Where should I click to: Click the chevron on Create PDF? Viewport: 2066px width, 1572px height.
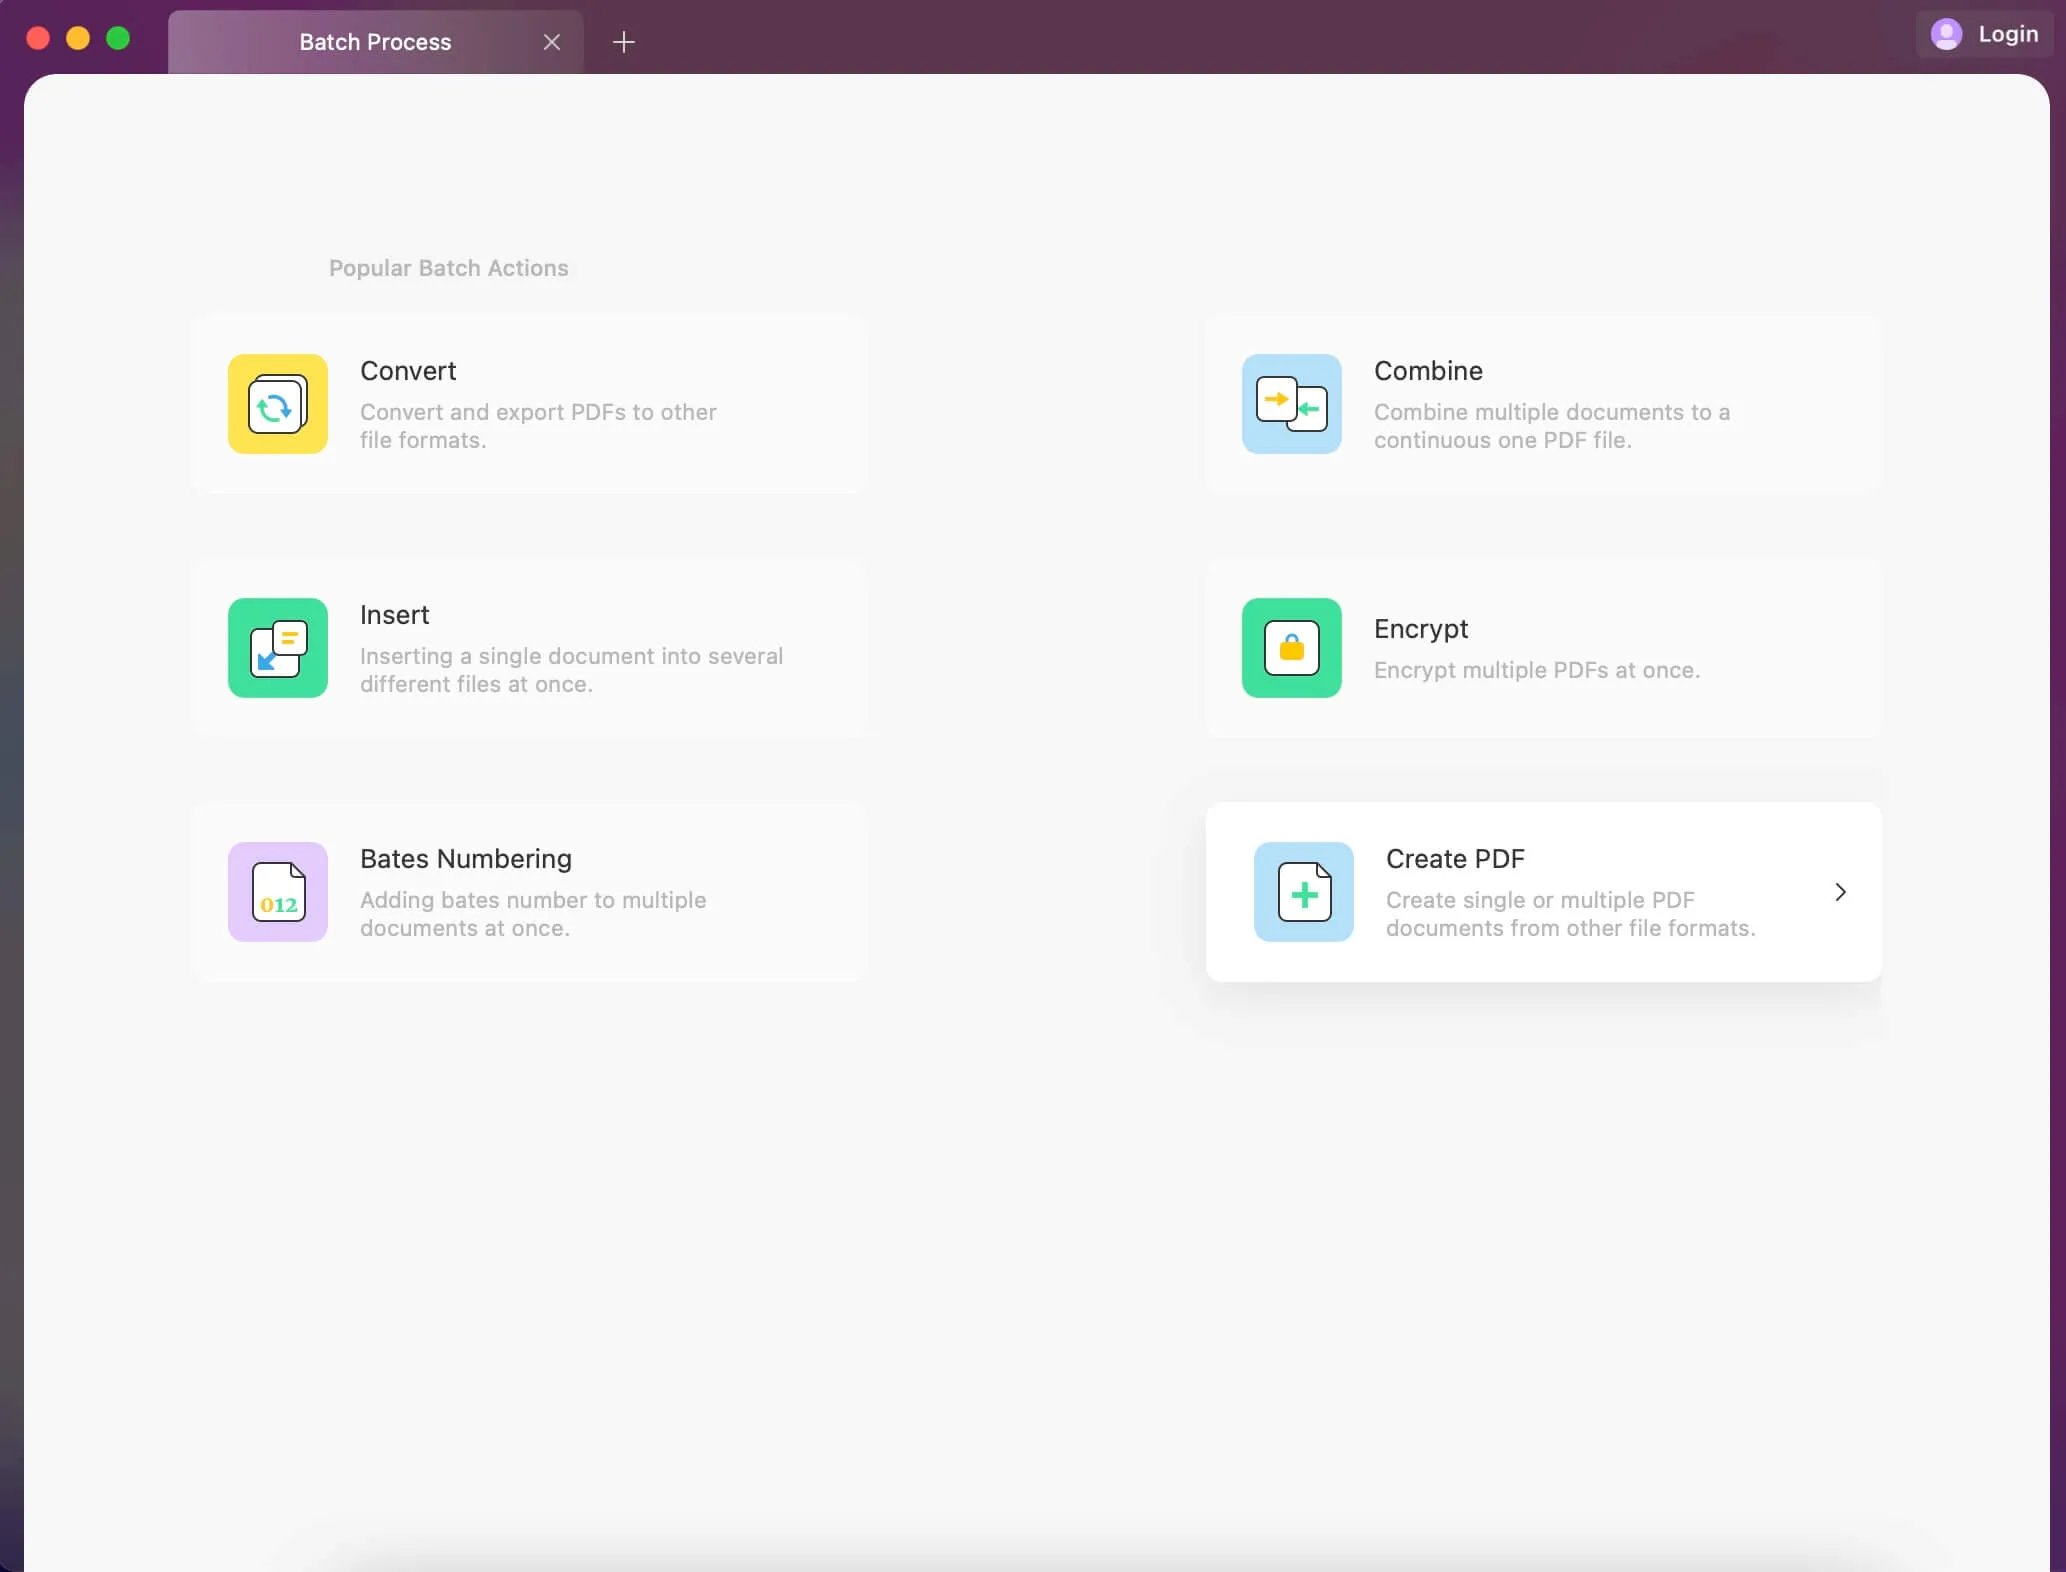point(1840,892)
